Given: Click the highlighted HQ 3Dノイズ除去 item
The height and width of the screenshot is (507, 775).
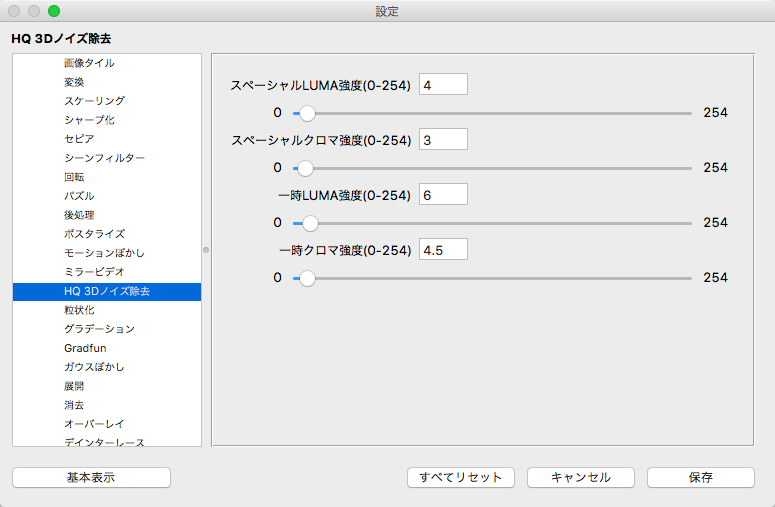Looking at the screenshot, I should (x=107, y=292).
